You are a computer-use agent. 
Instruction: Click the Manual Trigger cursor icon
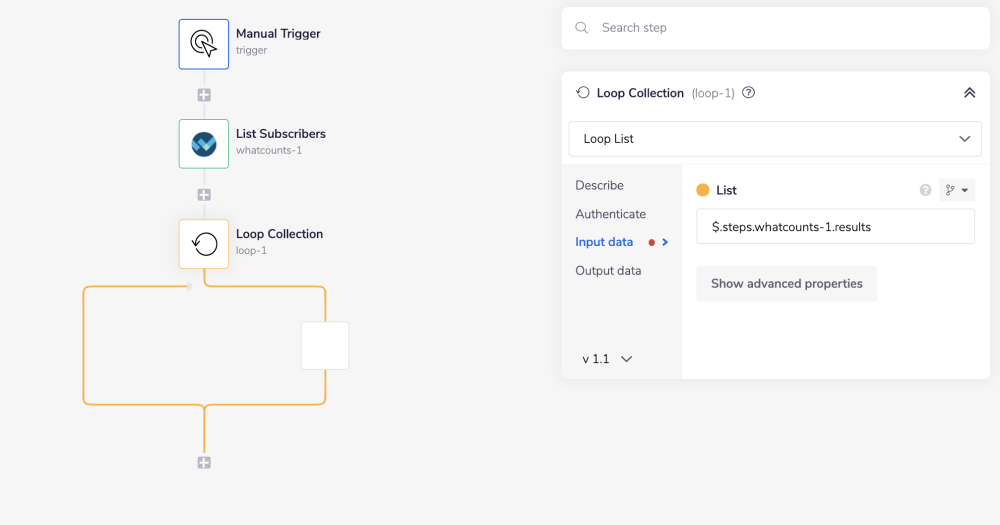pos(204,44)
